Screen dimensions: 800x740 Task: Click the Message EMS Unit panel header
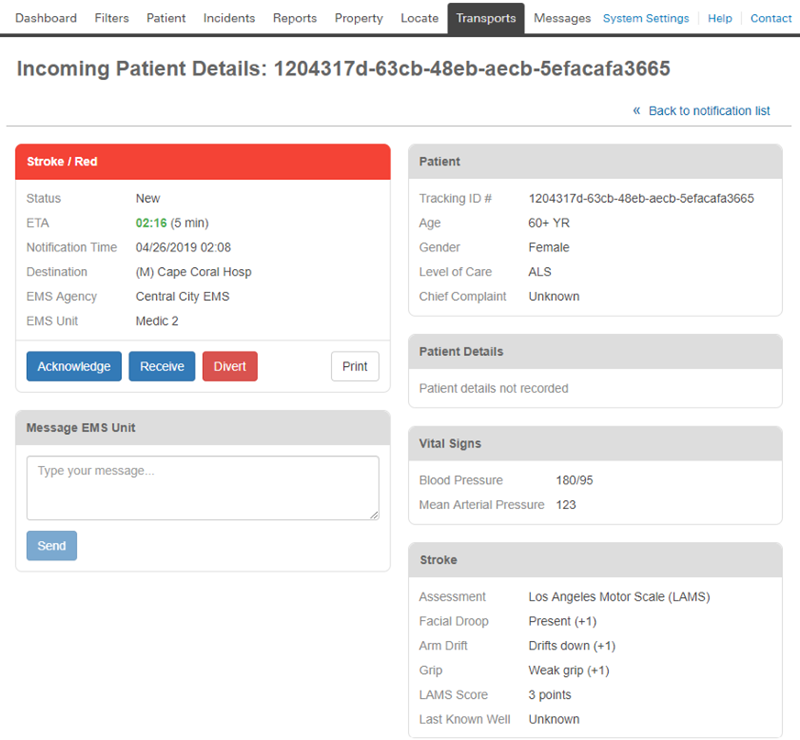click(203, 428)
